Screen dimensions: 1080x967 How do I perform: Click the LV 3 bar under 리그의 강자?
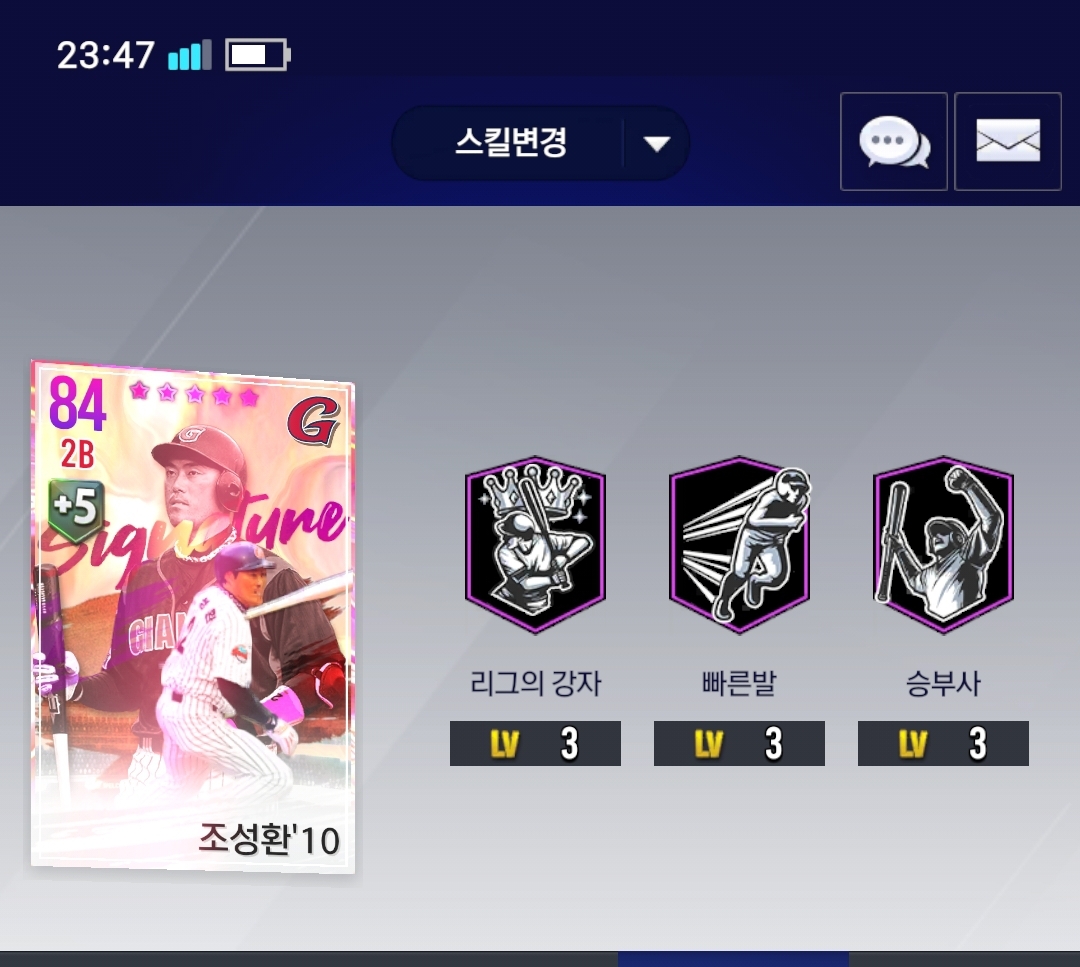(x=535, y=743)
